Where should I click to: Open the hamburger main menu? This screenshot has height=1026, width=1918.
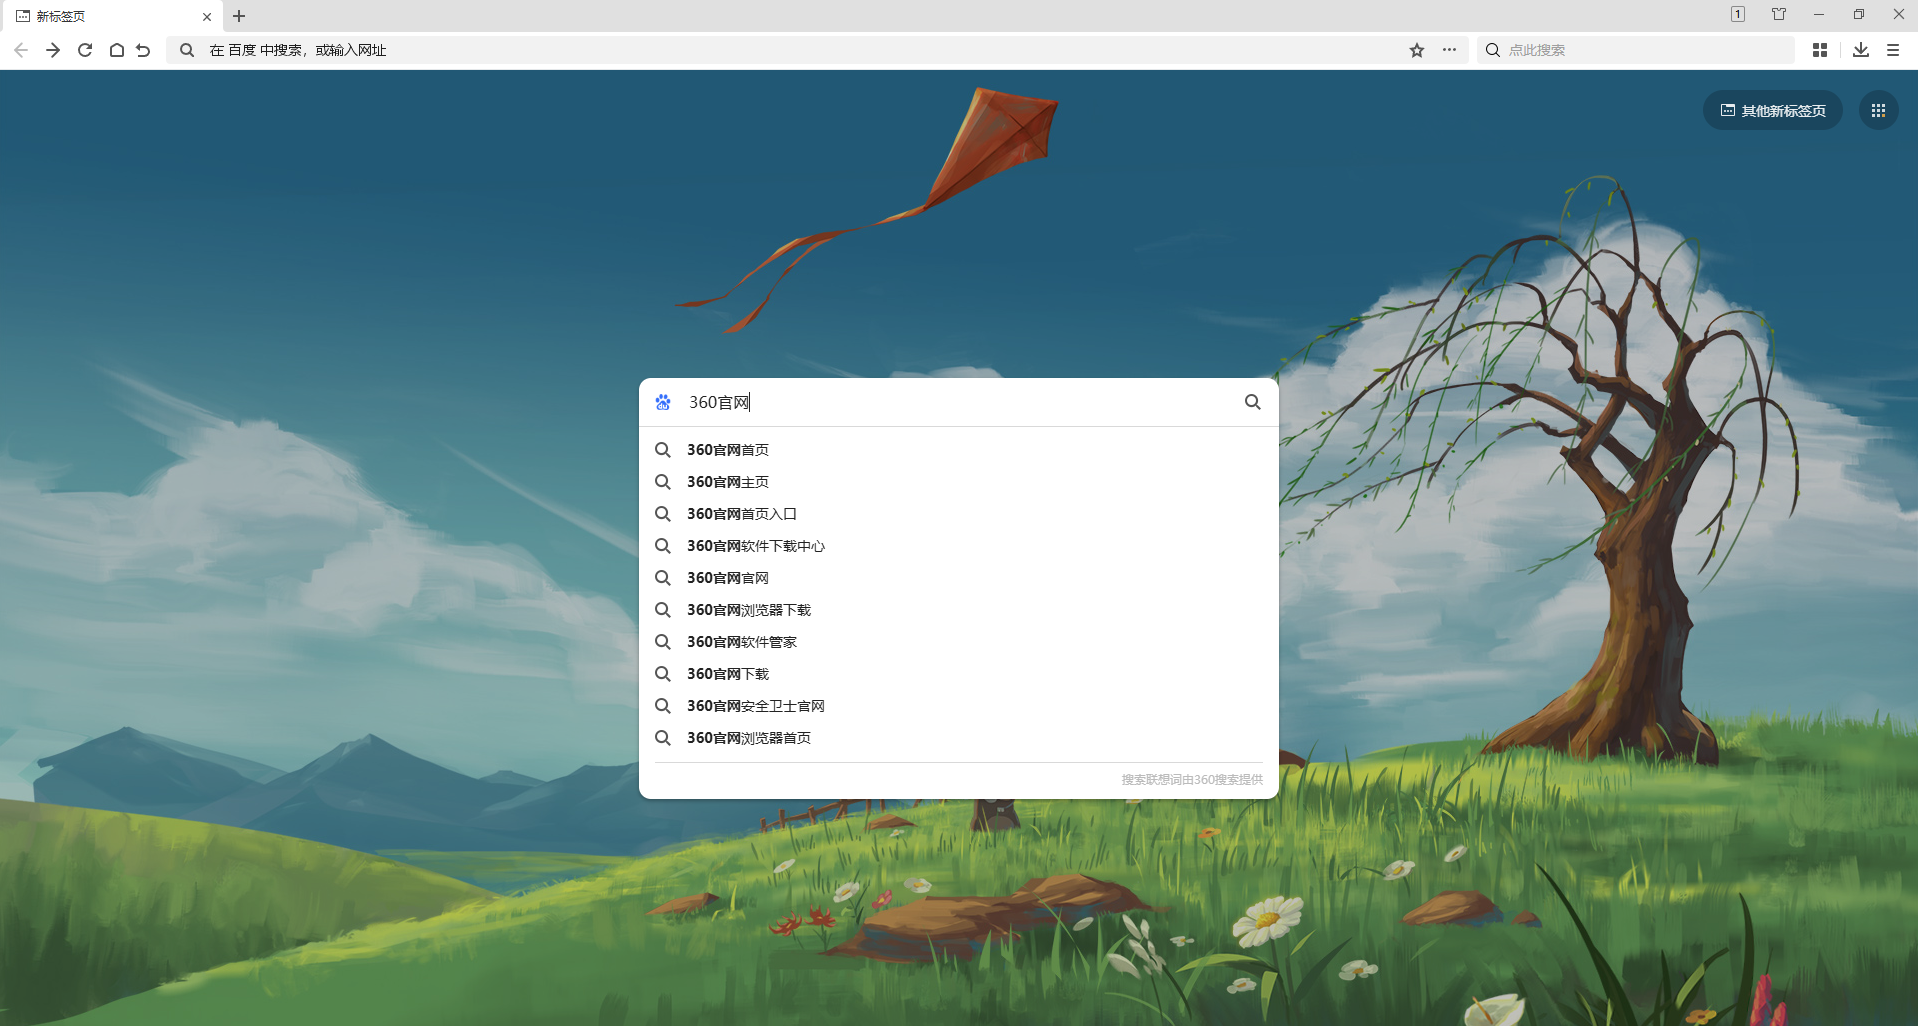[x=1893, y=50]
